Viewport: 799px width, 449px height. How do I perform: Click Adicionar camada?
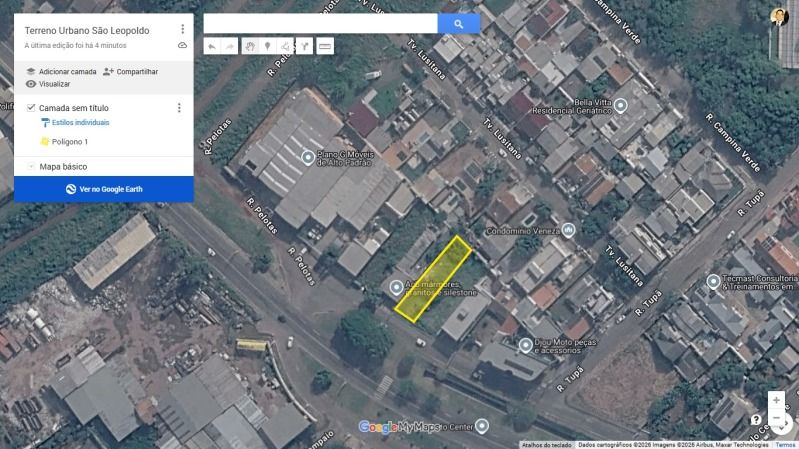coord(61,72)
